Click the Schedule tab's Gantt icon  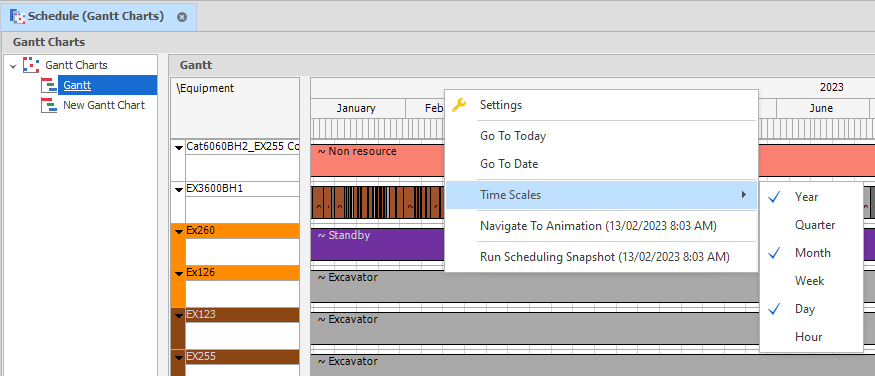click(x=17, y=16)
